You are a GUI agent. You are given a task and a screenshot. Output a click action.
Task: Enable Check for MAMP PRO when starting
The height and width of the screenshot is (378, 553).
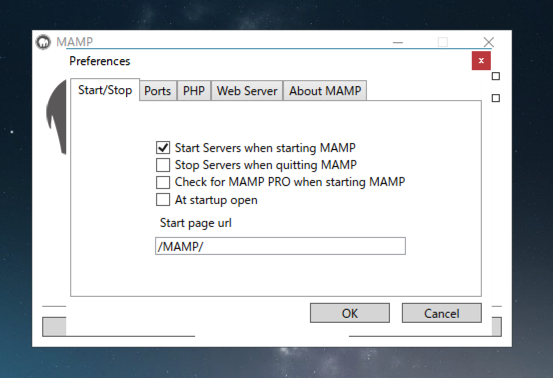(x=163, y=182)
